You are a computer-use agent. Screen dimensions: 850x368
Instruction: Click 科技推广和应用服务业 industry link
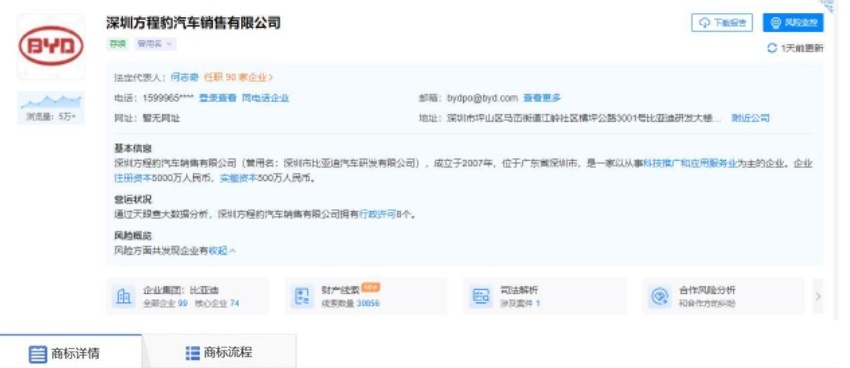point(690,164)
